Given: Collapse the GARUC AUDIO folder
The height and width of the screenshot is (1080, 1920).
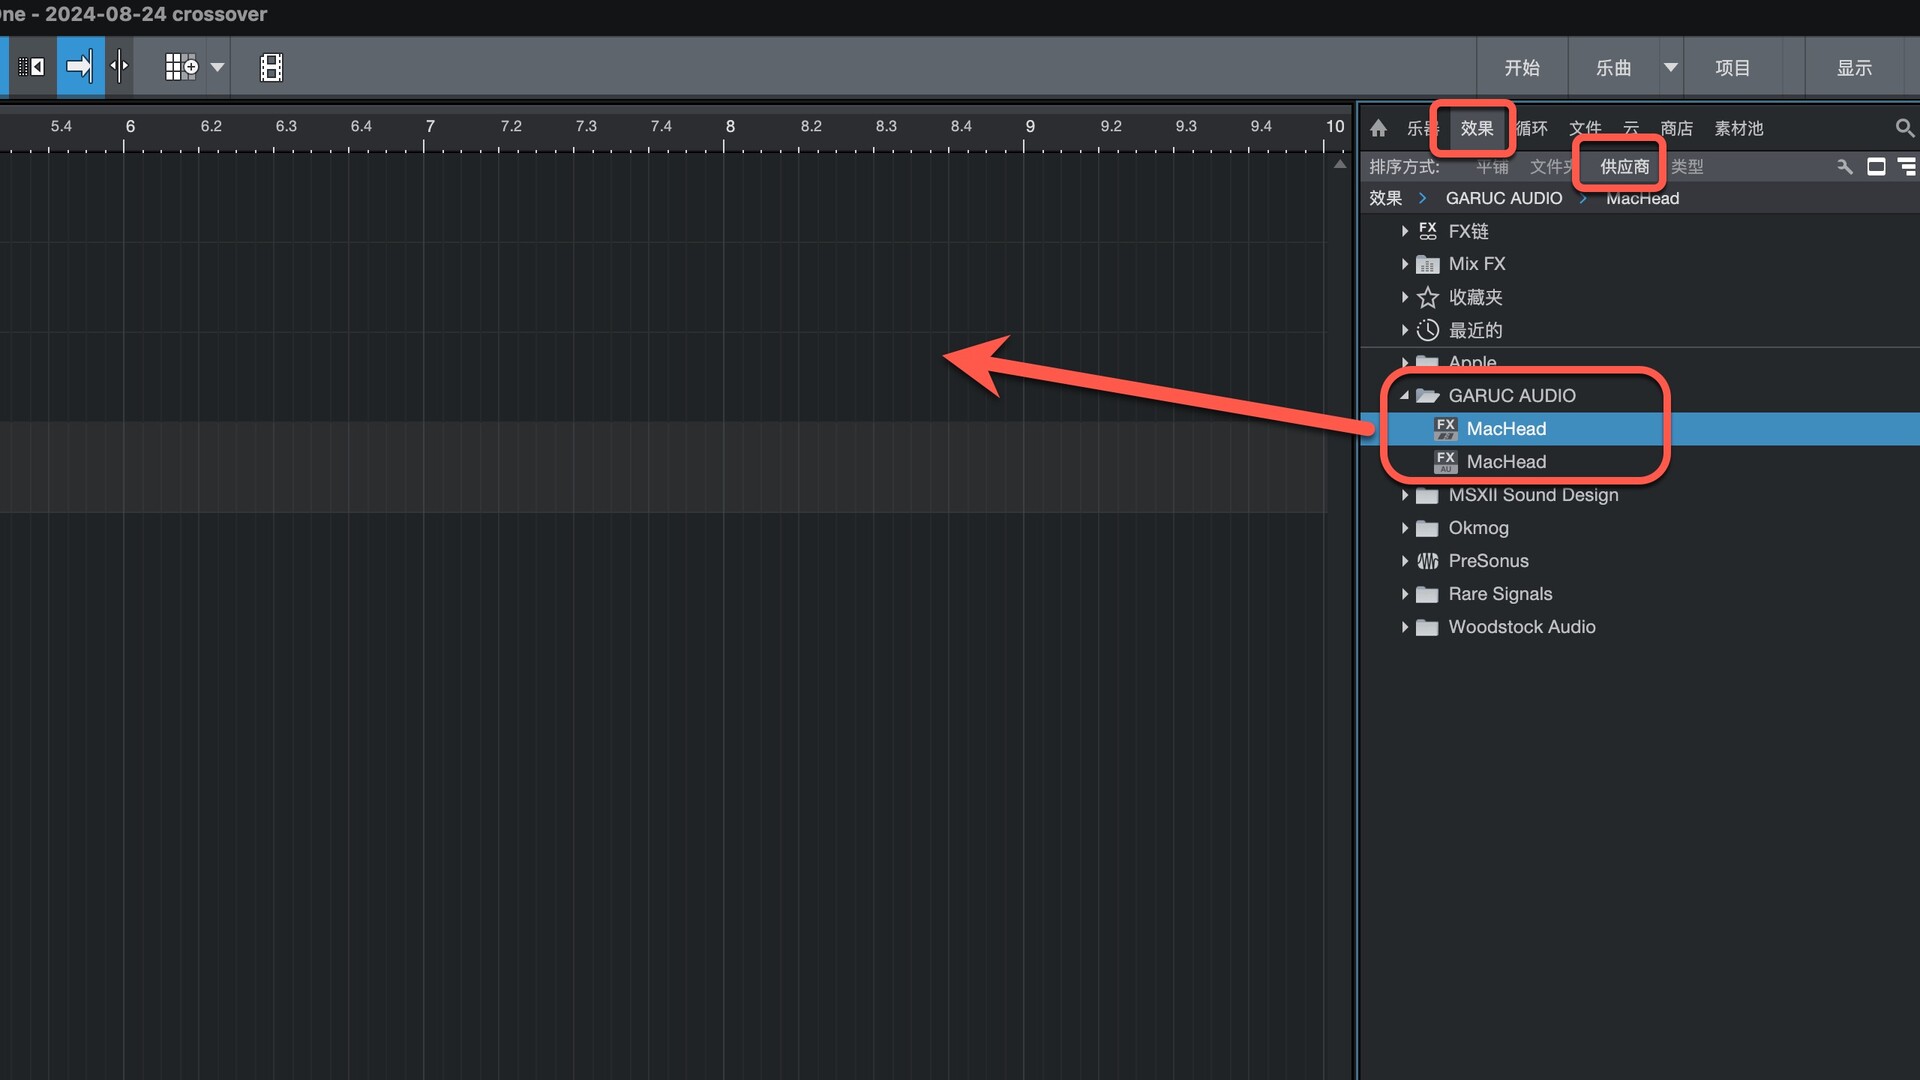Looking at the screenshot, I should tap(1404, 396).
